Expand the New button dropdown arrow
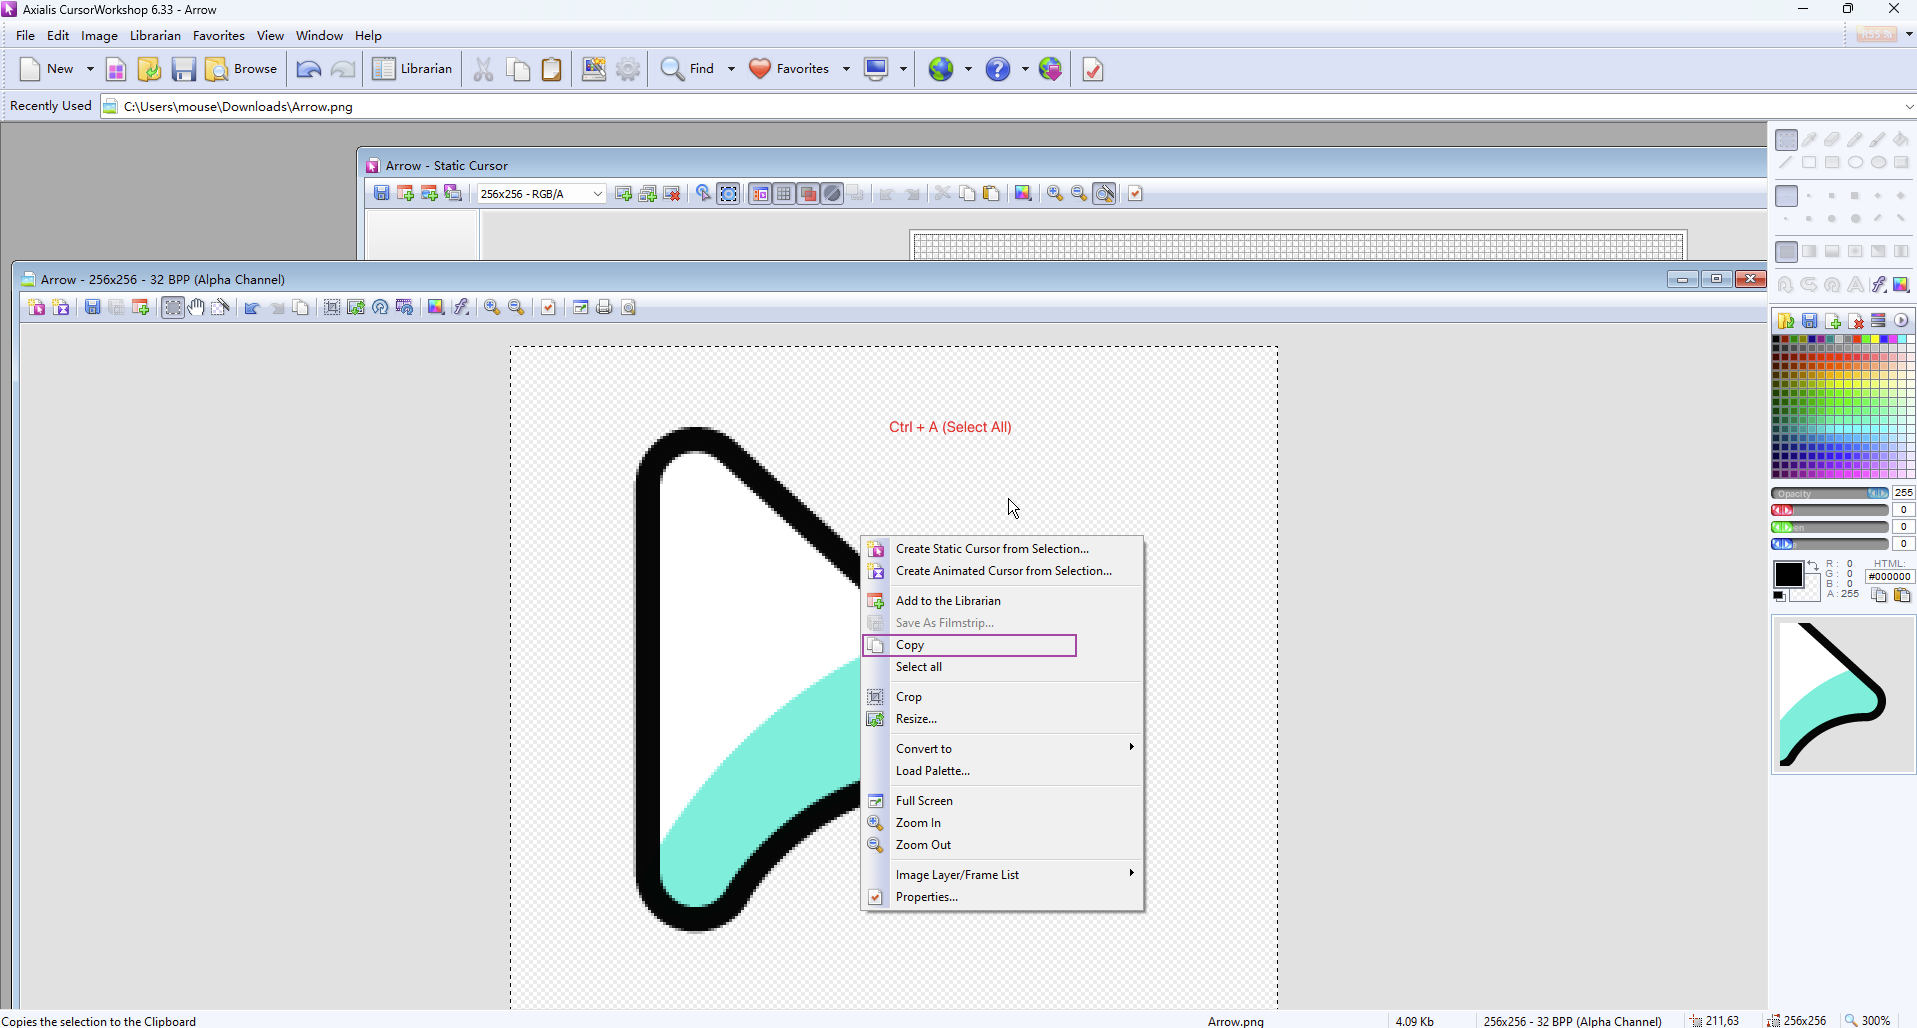 (90, 69)
